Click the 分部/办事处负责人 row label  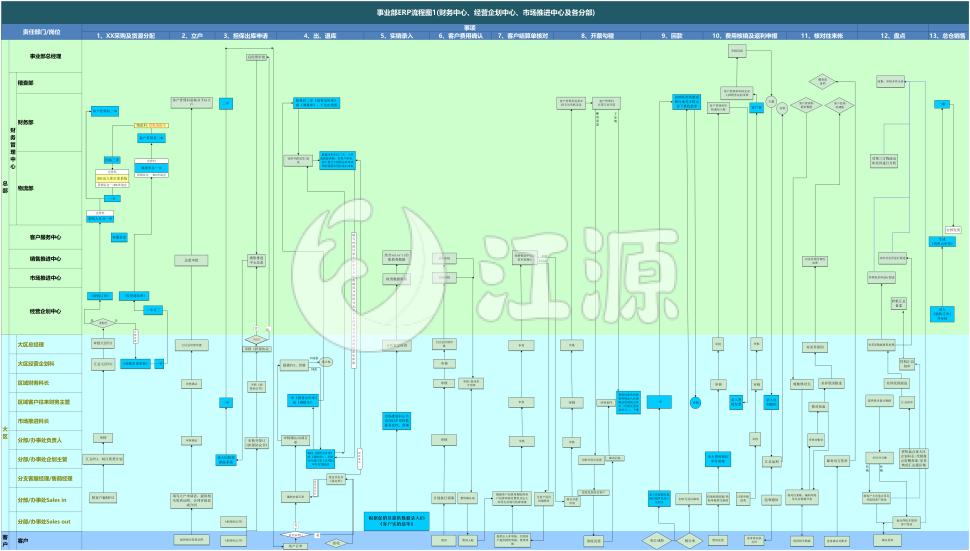[40, 440]
